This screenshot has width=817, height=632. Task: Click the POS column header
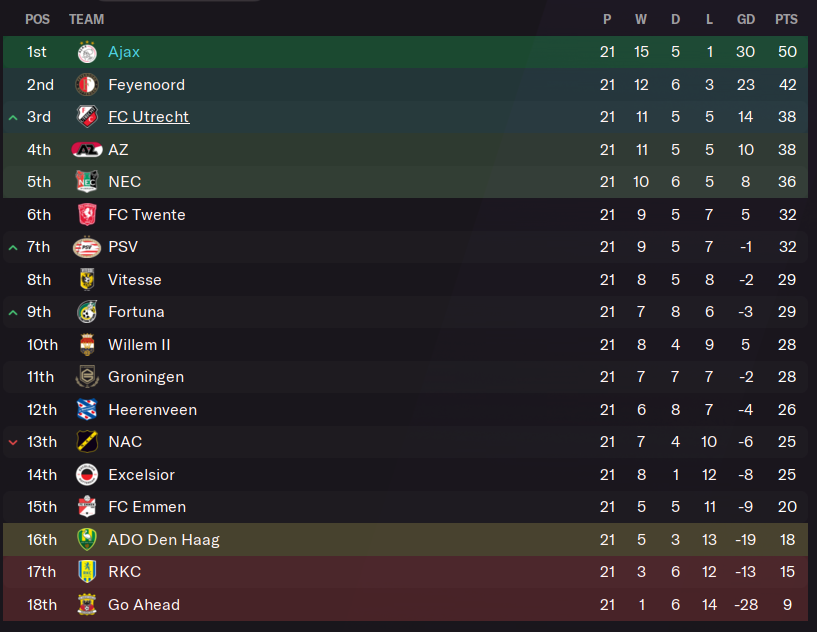[x=38, y=19]
